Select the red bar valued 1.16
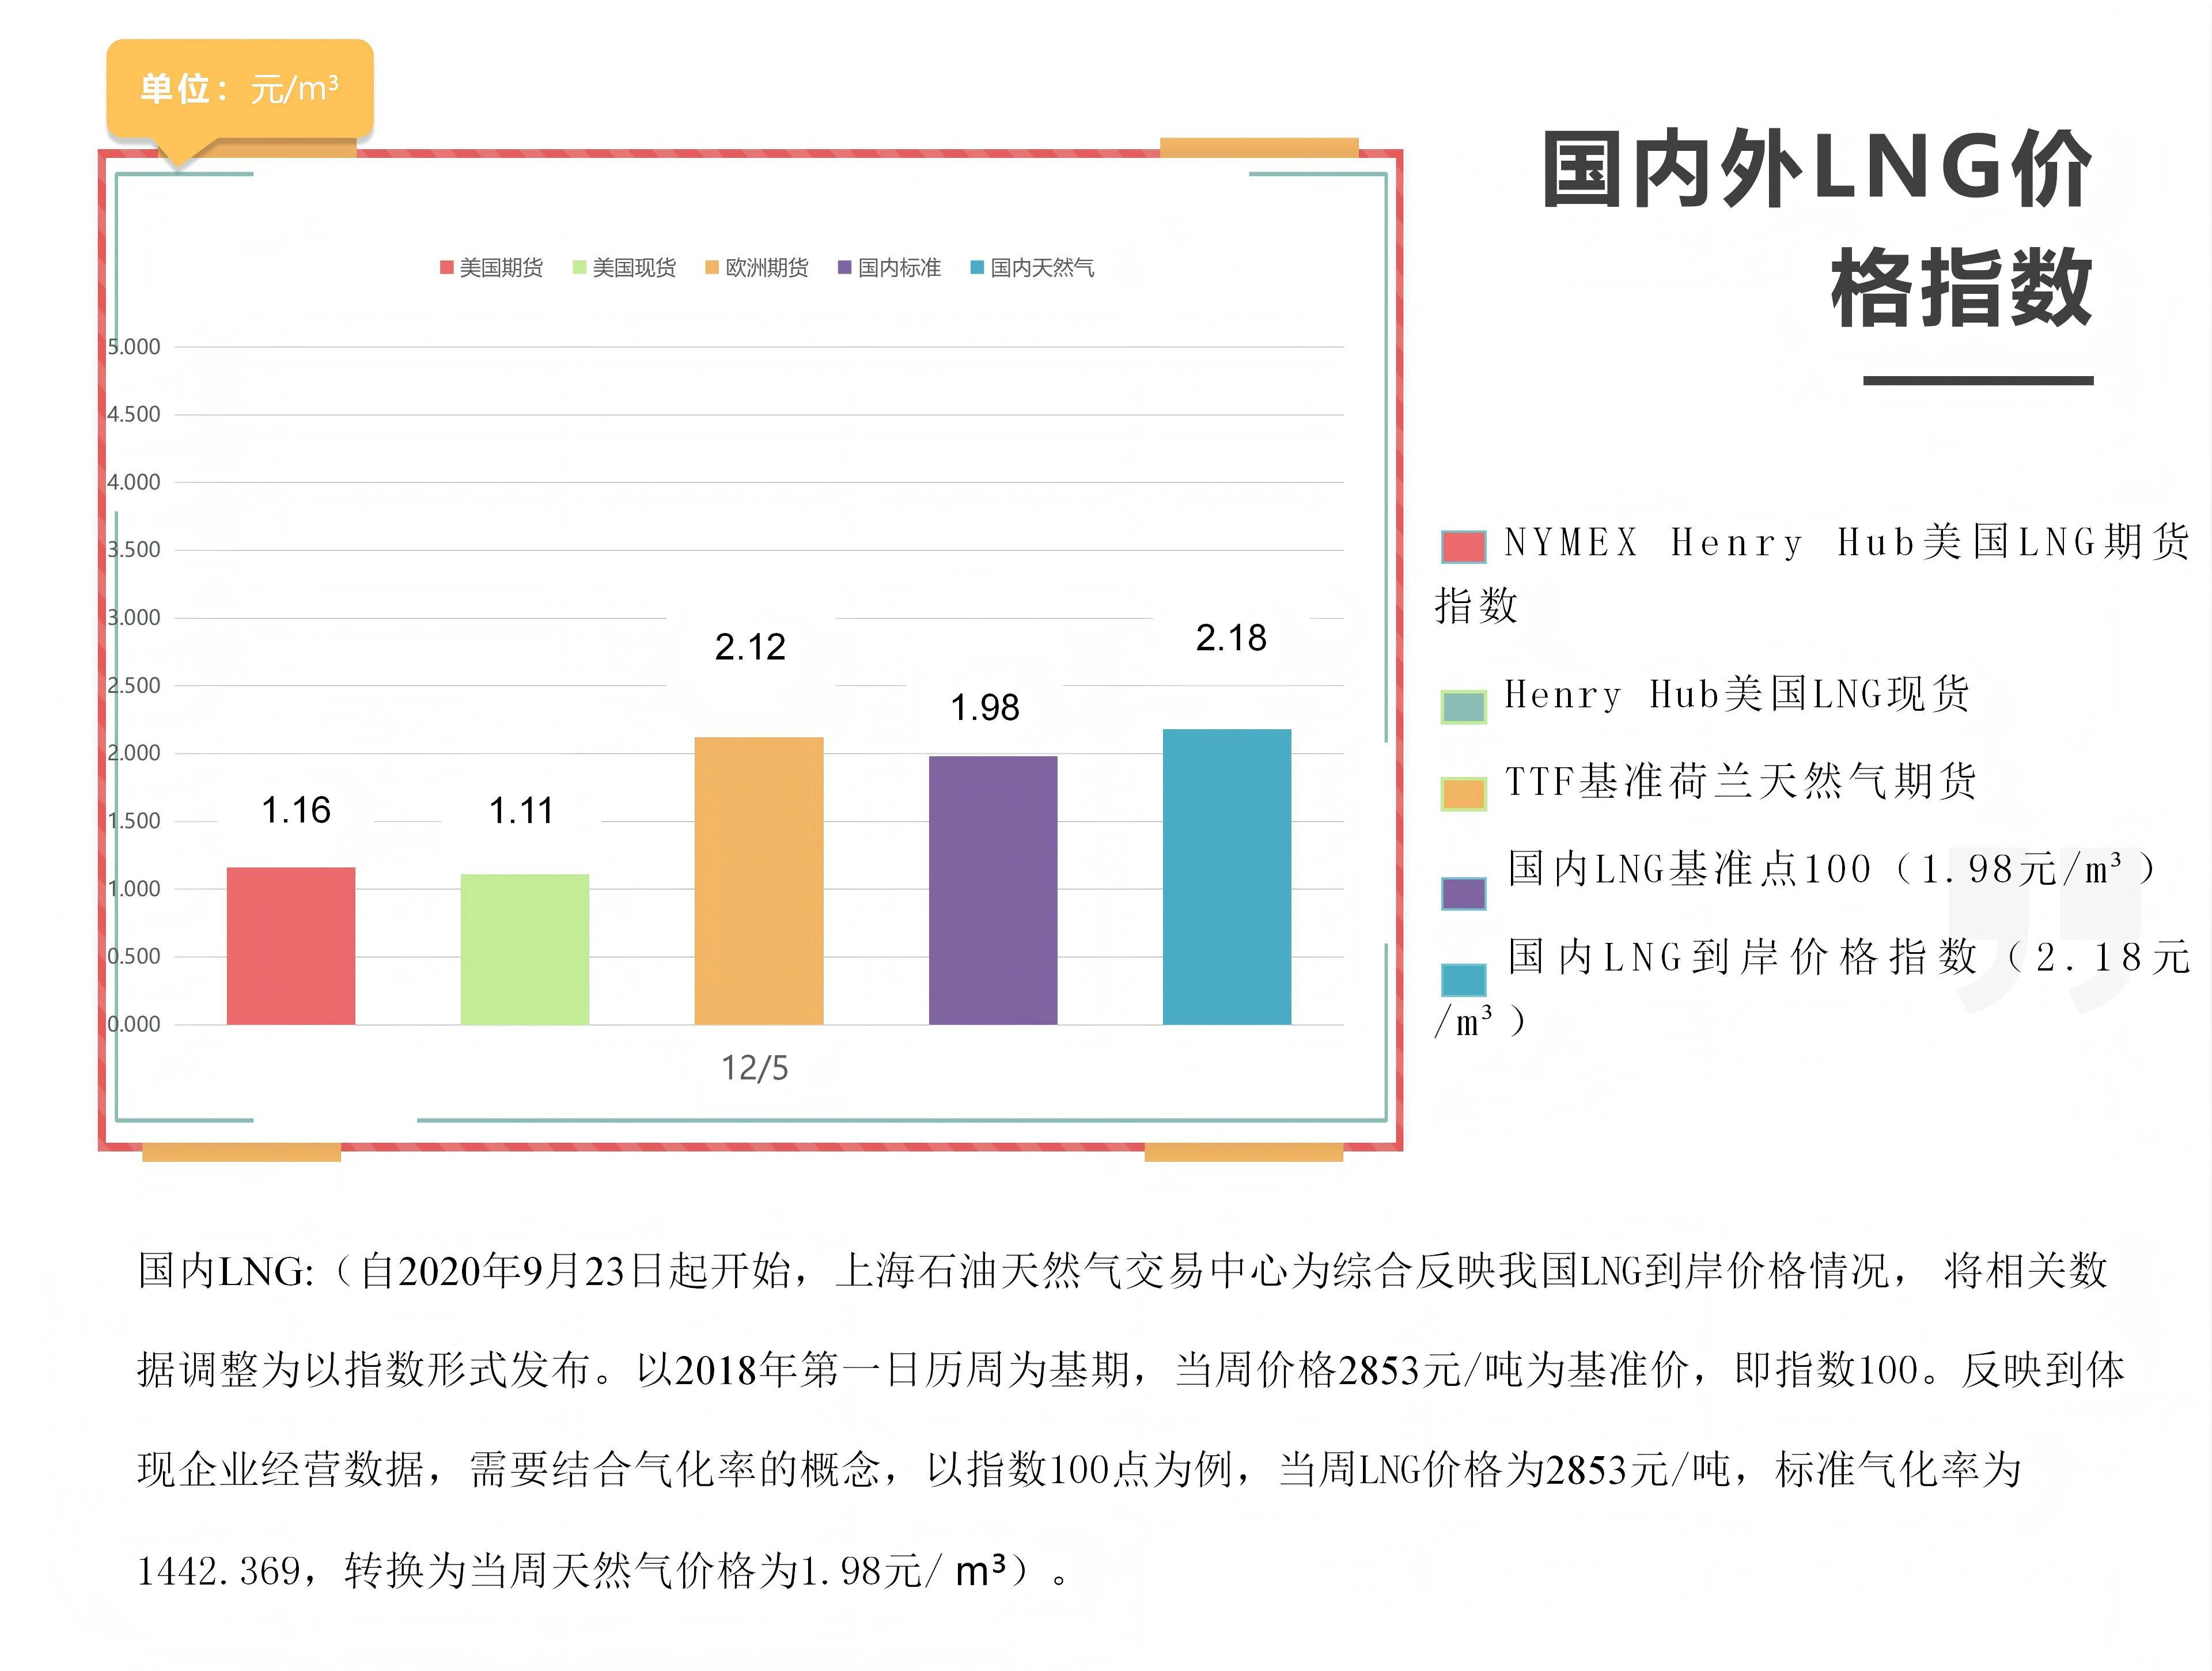 click(291, 946)
